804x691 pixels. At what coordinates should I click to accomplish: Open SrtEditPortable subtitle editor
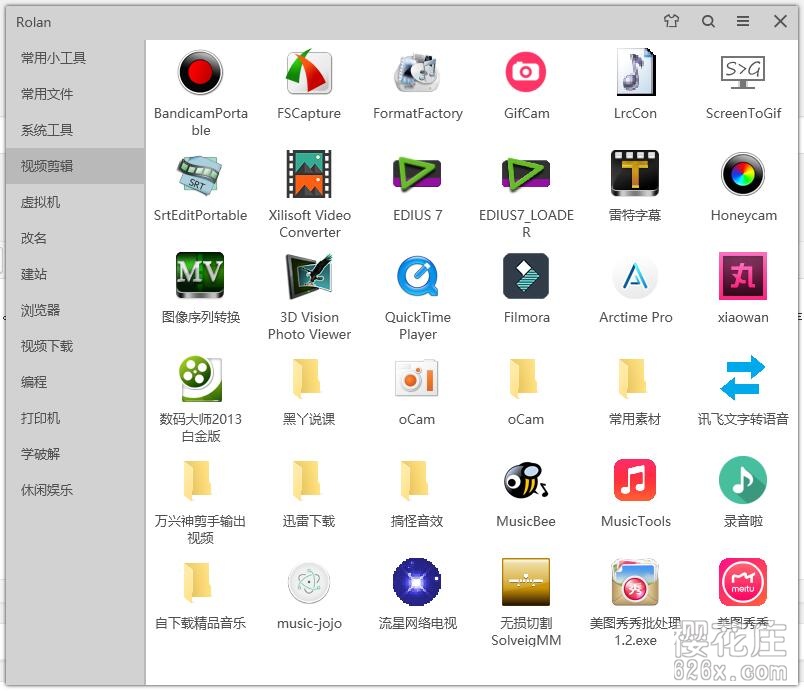(200, 174)
